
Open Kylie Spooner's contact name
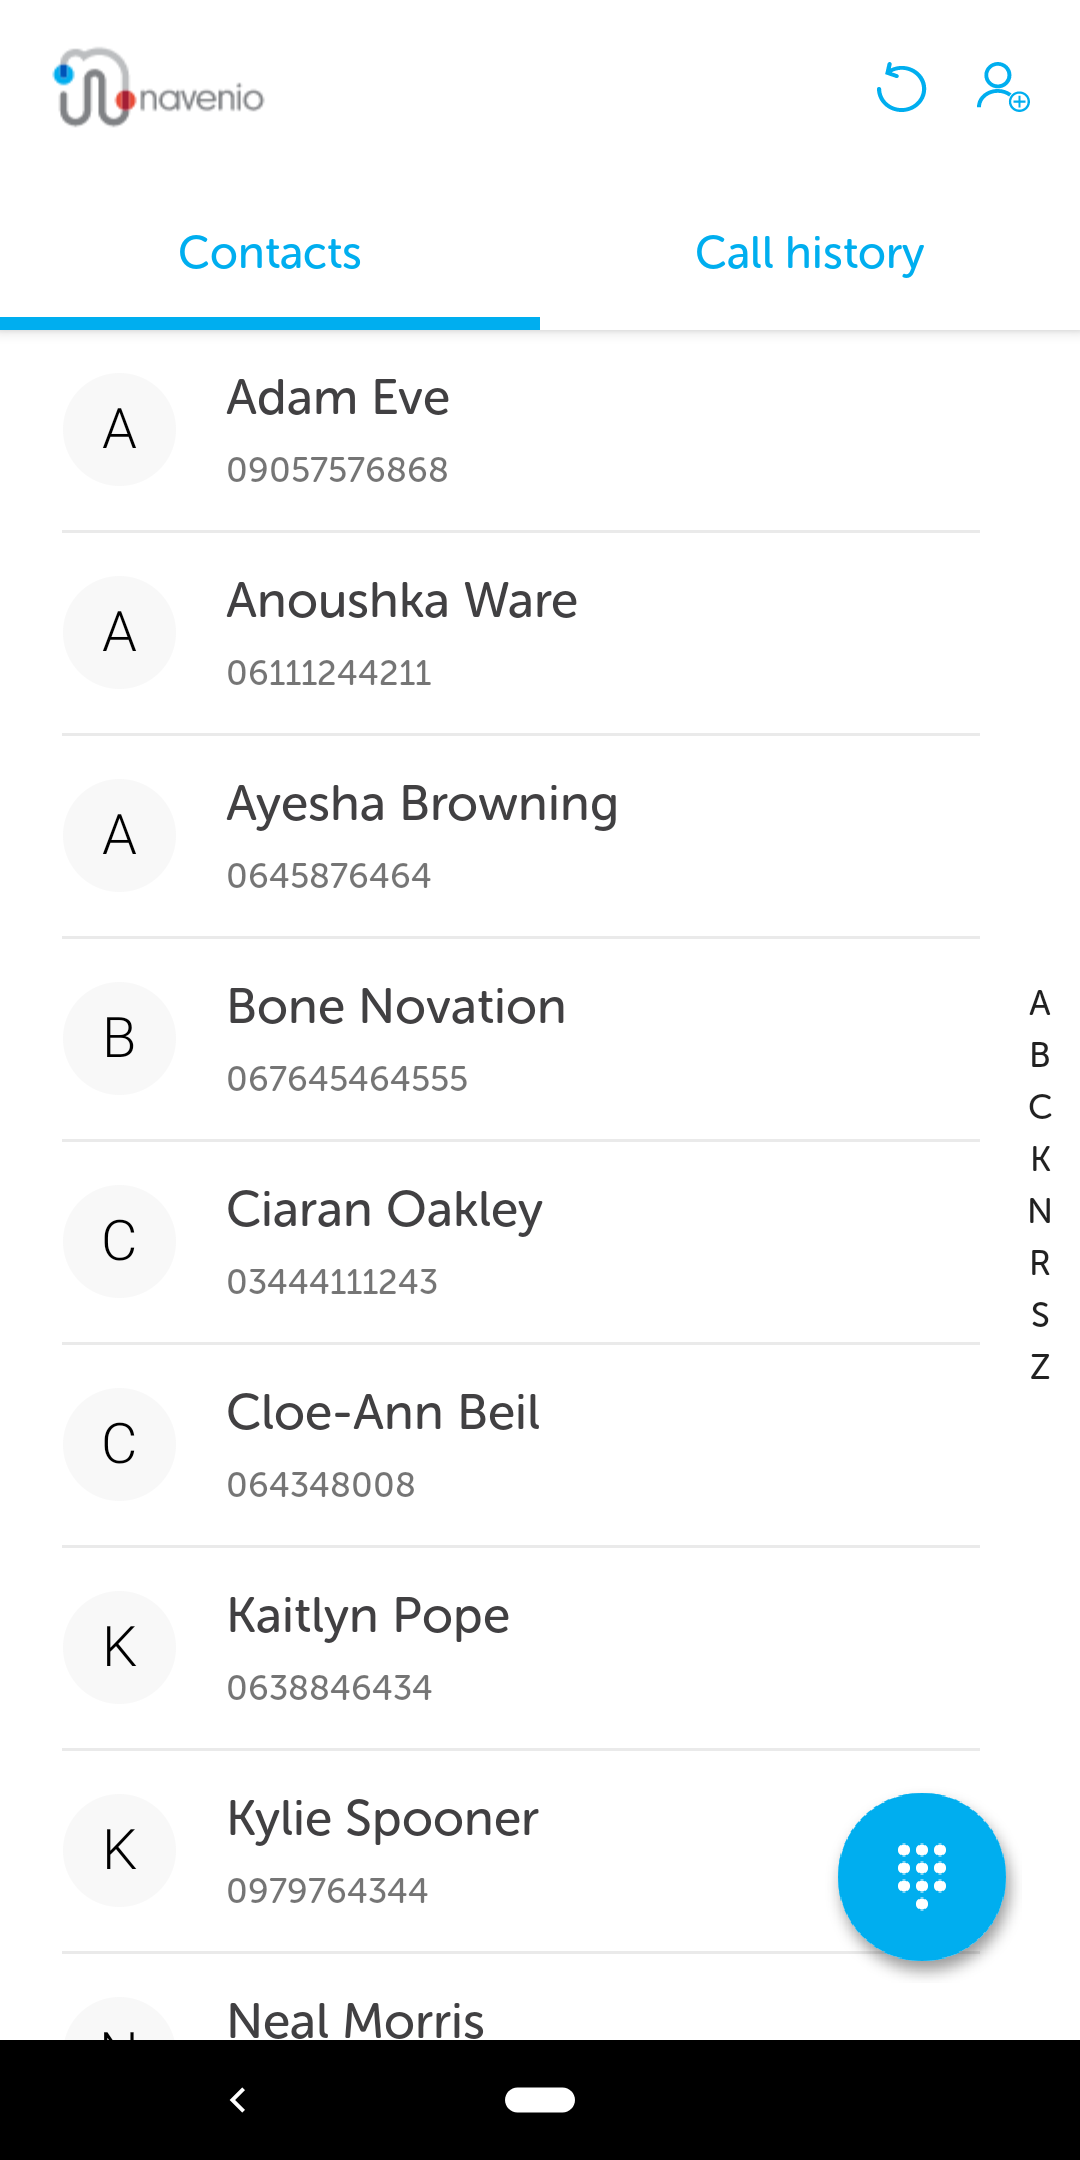[x=382, y=1819]
